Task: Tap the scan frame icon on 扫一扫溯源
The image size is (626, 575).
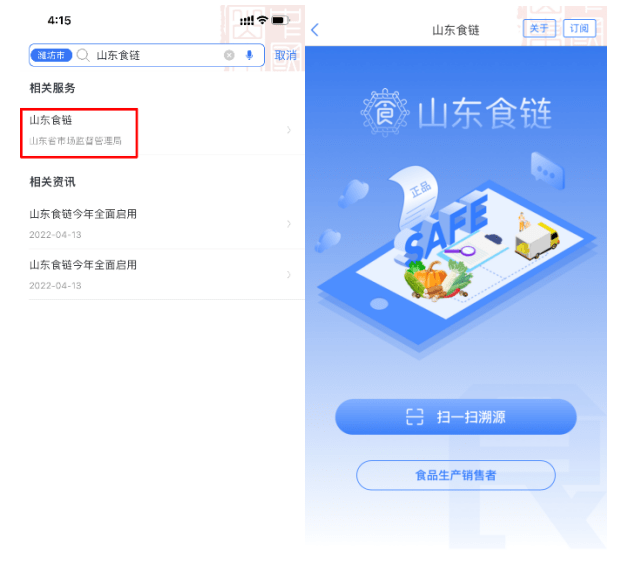Action: 414,417
